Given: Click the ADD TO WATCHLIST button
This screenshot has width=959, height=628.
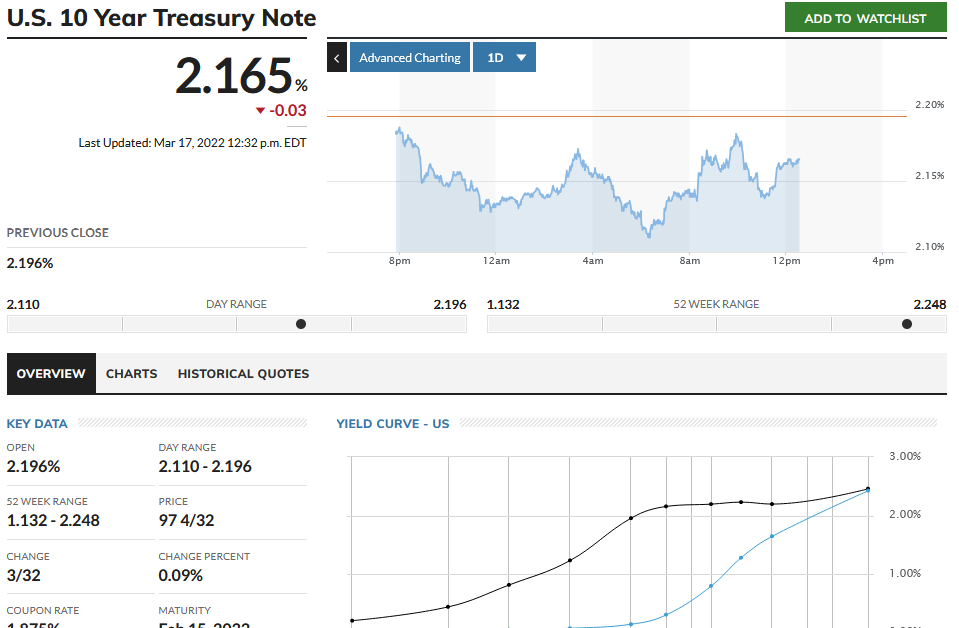Looking at the screenshot, I should [865, 18].
